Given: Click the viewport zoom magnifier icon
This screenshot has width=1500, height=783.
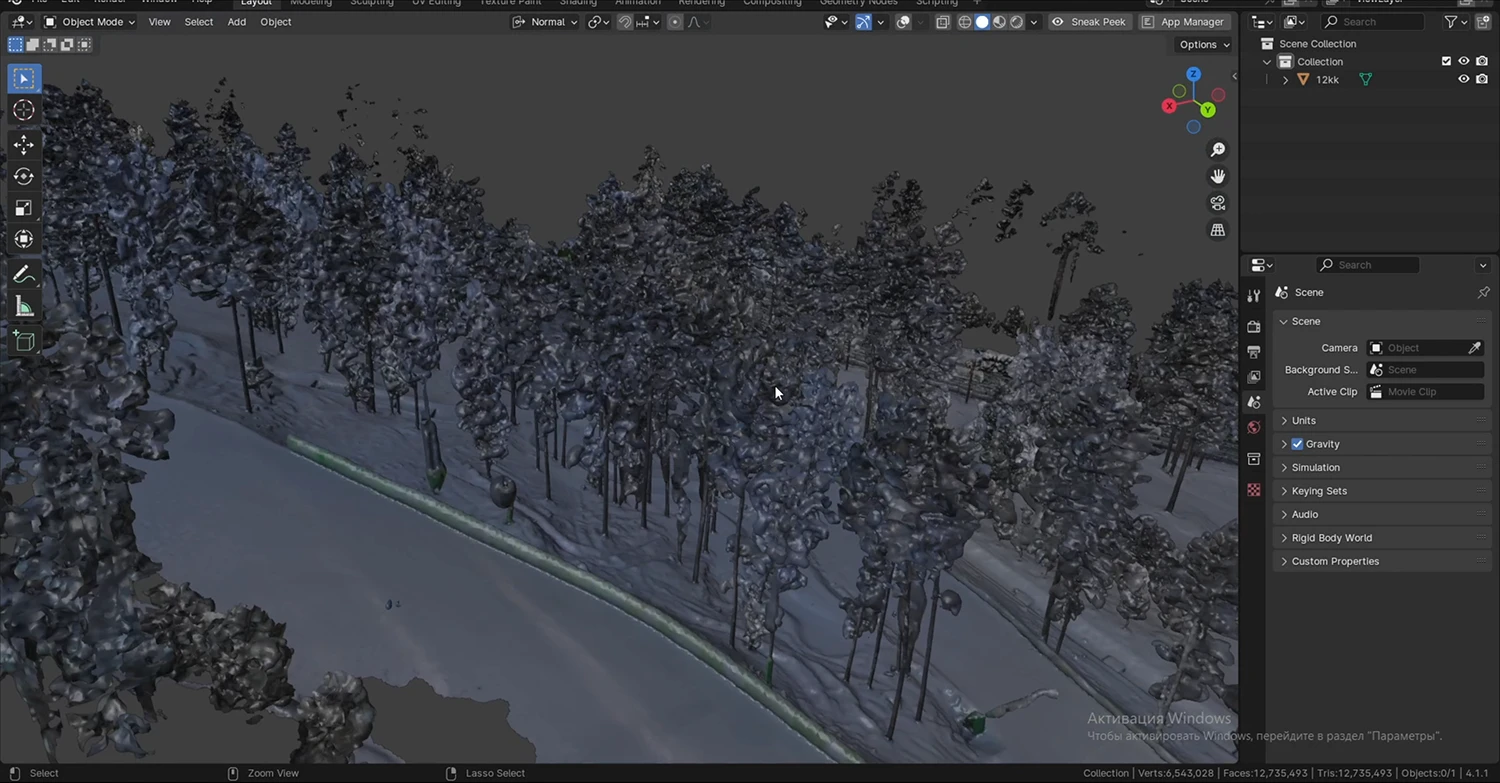Looking at the screenshot, I should (1217, 150).
